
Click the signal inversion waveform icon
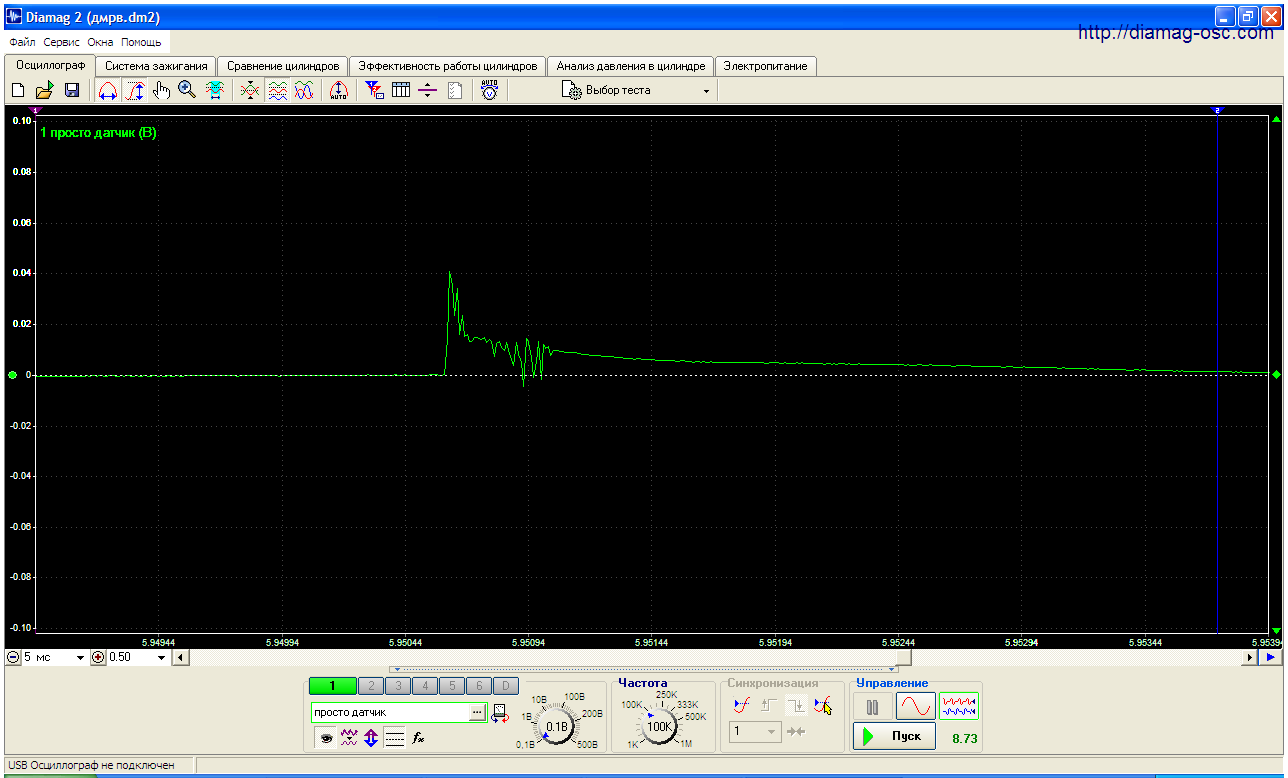click(x=349, y=738)
